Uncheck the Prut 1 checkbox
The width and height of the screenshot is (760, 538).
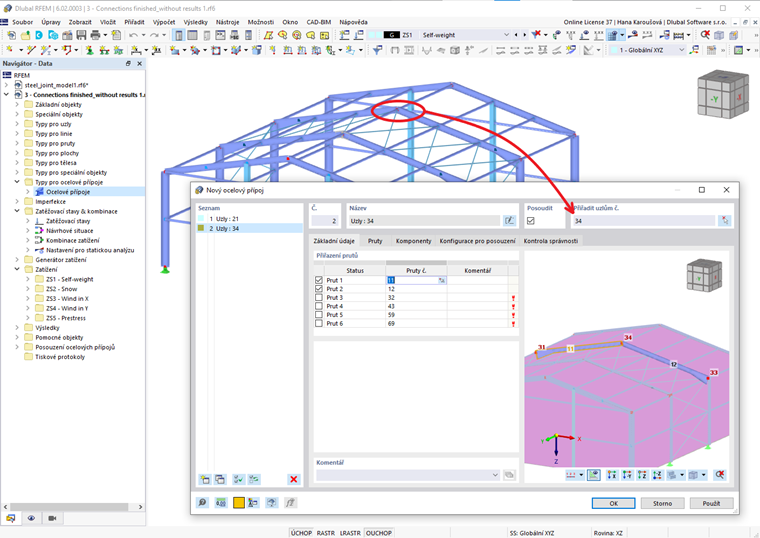click(x=318, y=280)
